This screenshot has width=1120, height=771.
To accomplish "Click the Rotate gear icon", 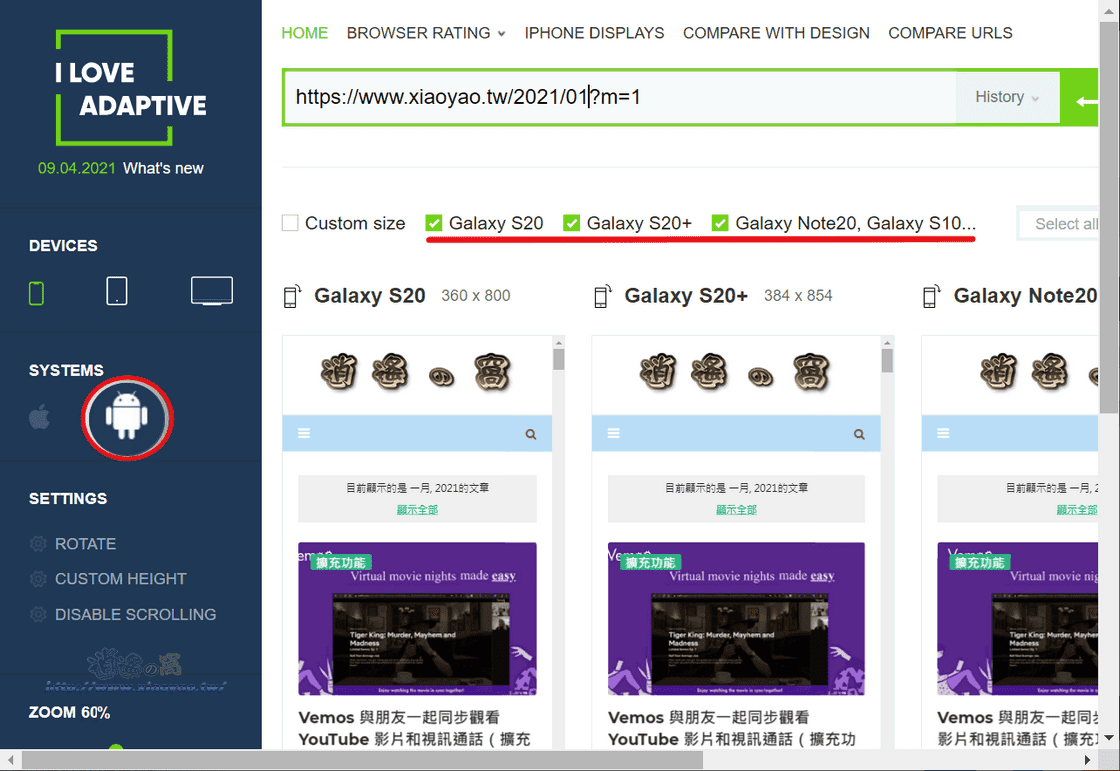I will pyautogui.click(x=38, y=544).
